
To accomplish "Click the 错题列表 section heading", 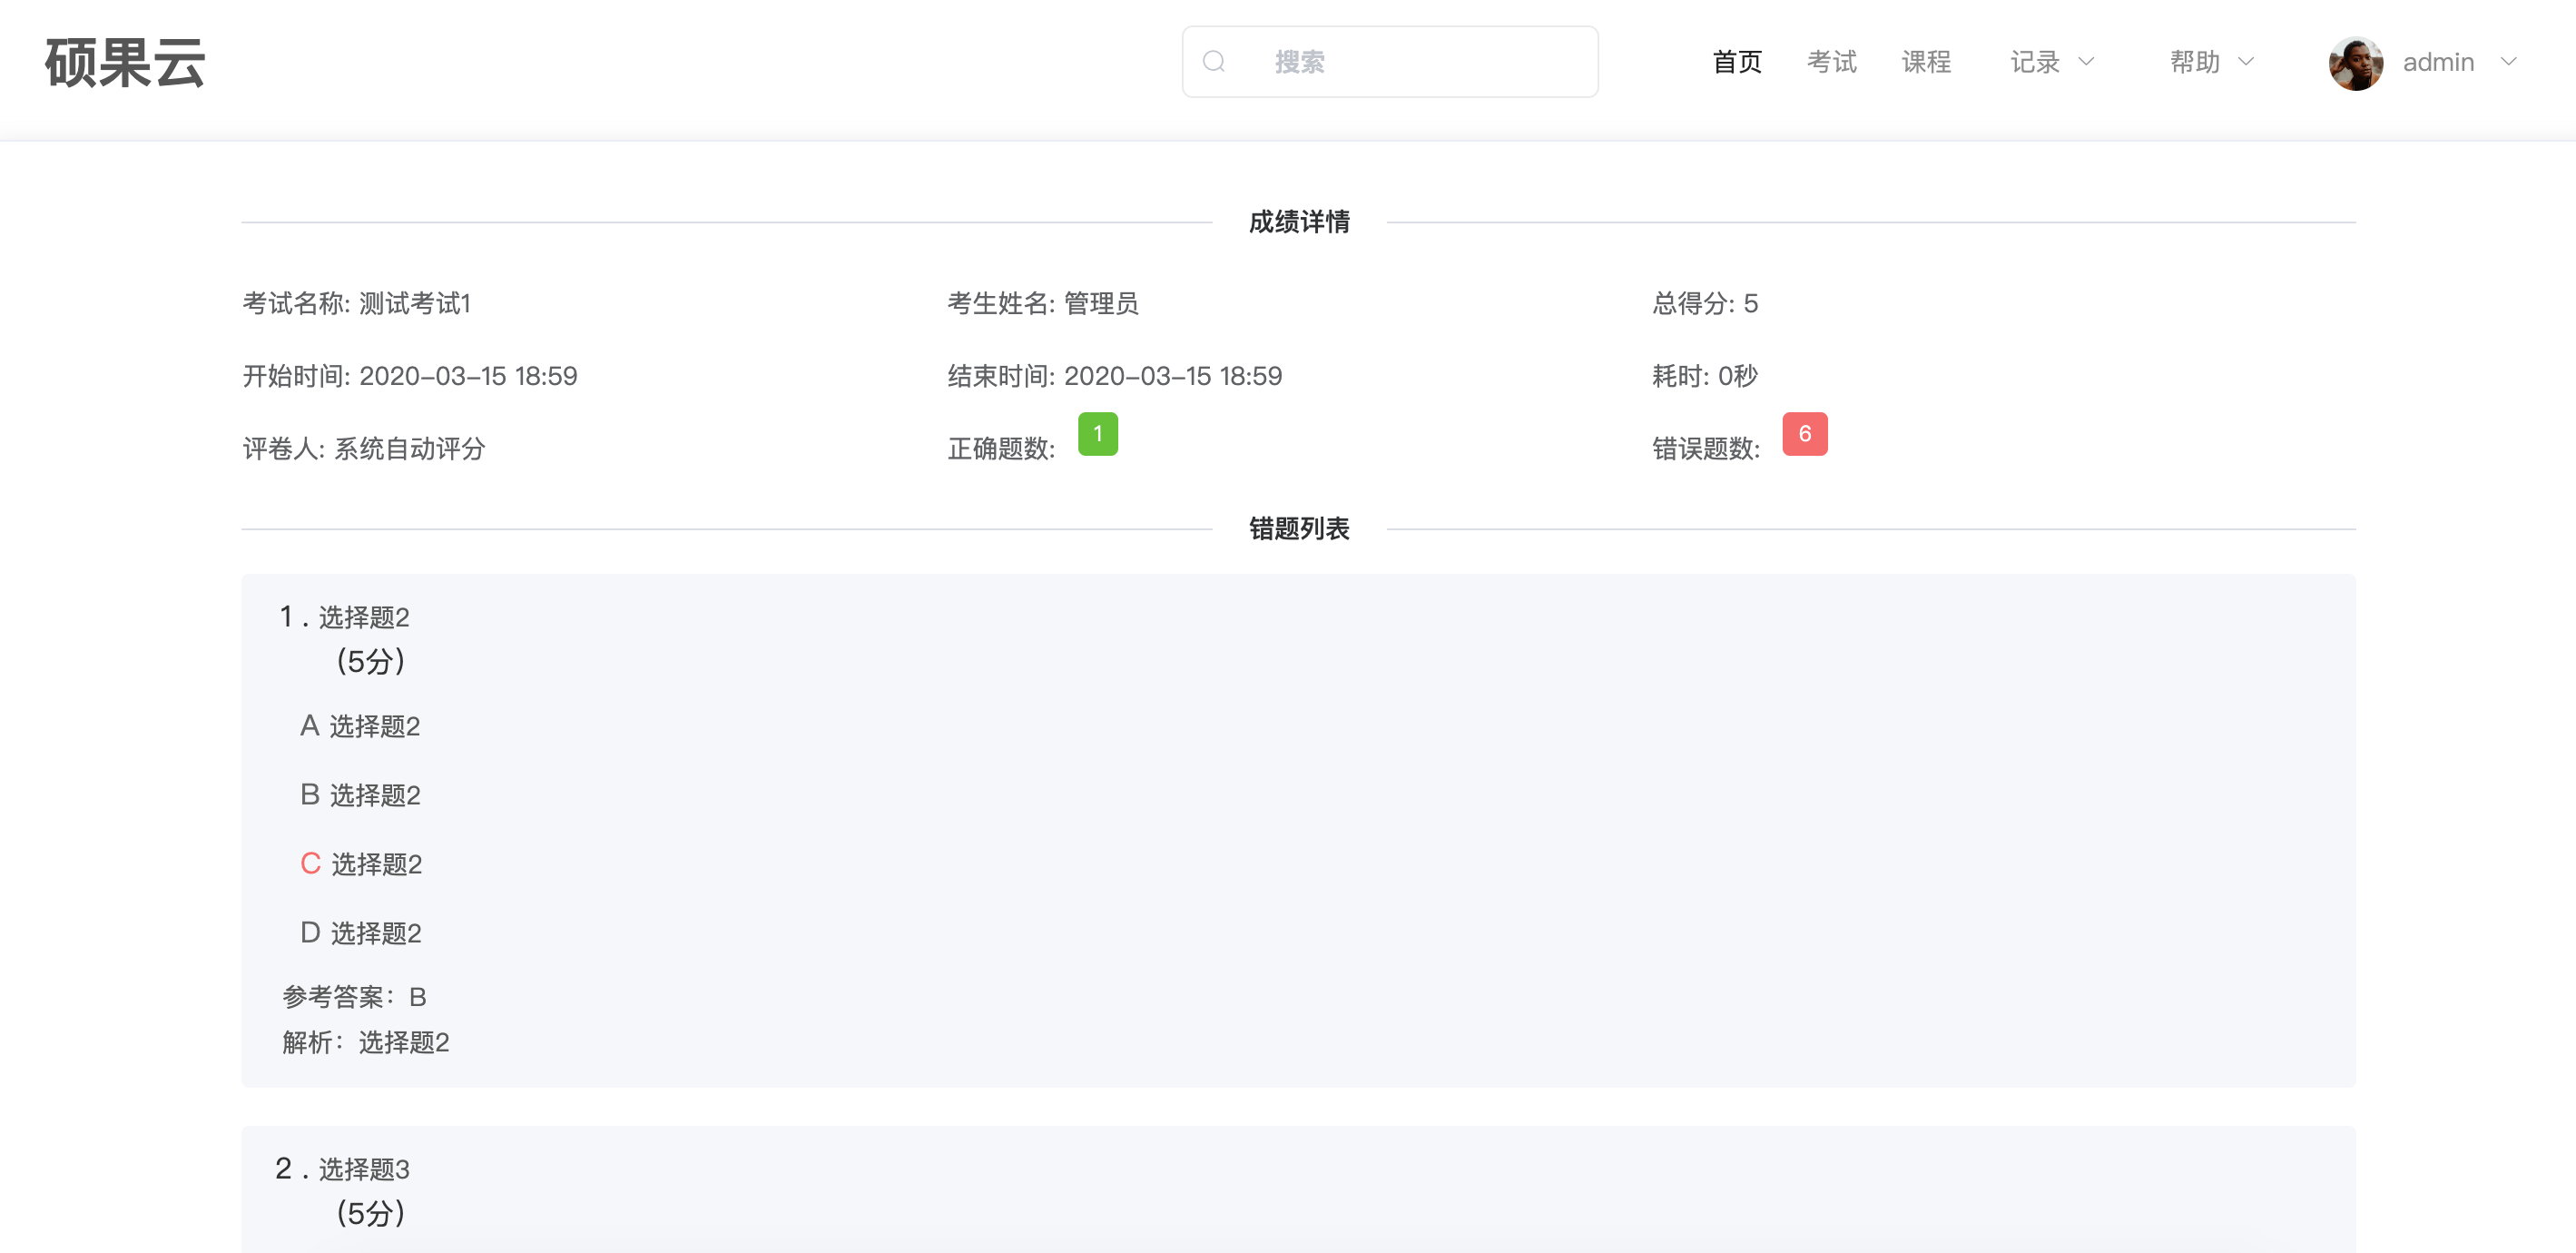I will (x=1298, y=528).
